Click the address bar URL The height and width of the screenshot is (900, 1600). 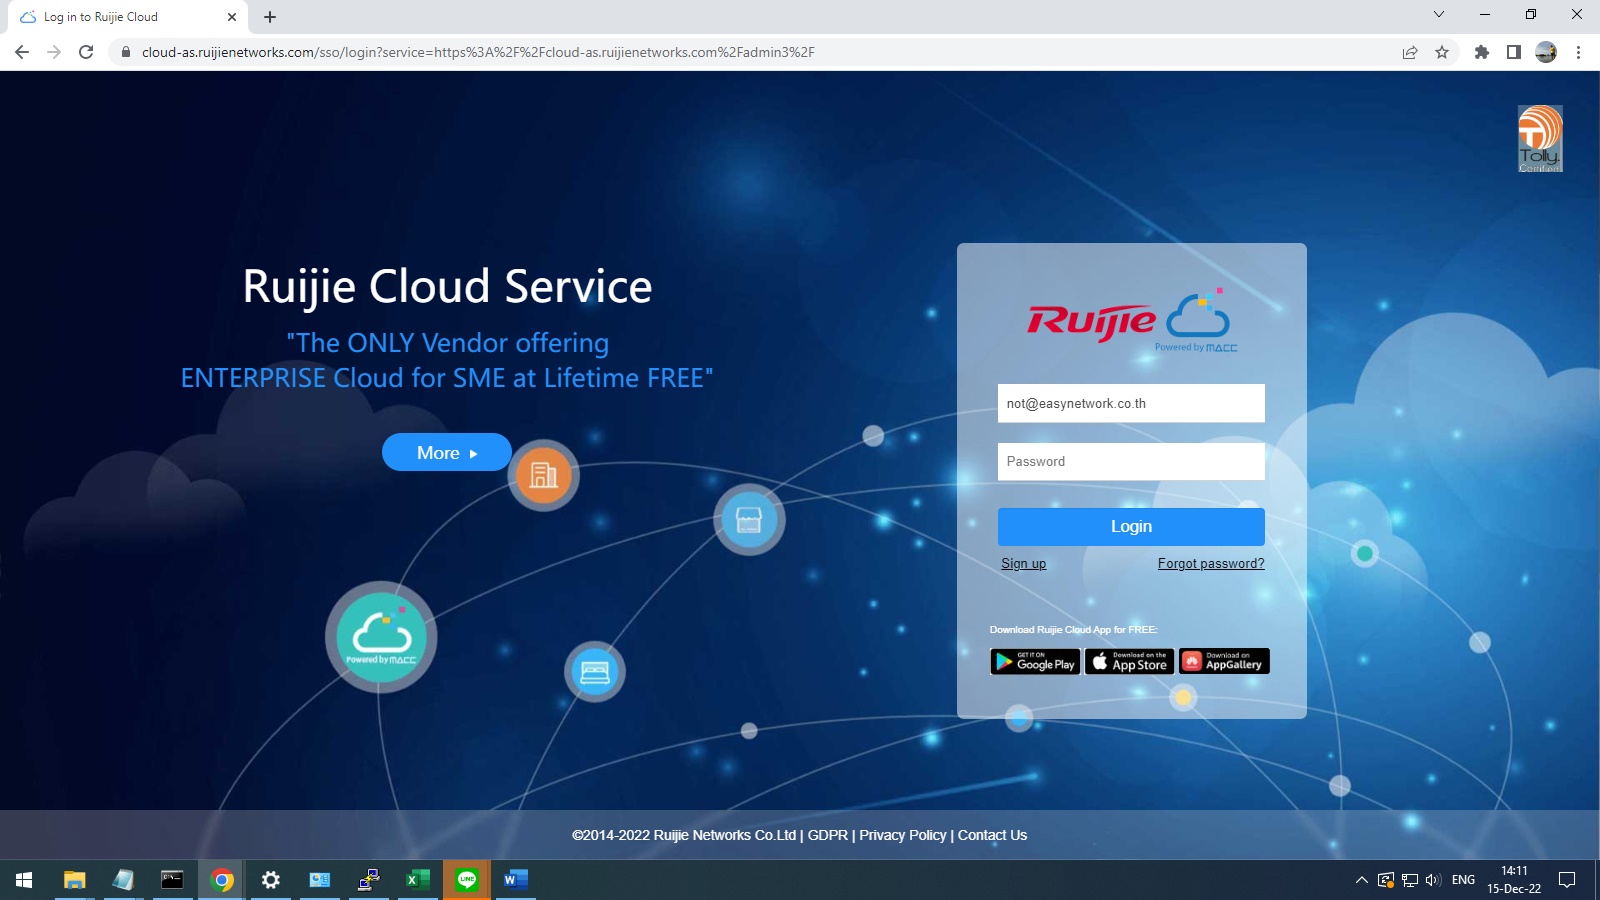(x=478, y=52)
